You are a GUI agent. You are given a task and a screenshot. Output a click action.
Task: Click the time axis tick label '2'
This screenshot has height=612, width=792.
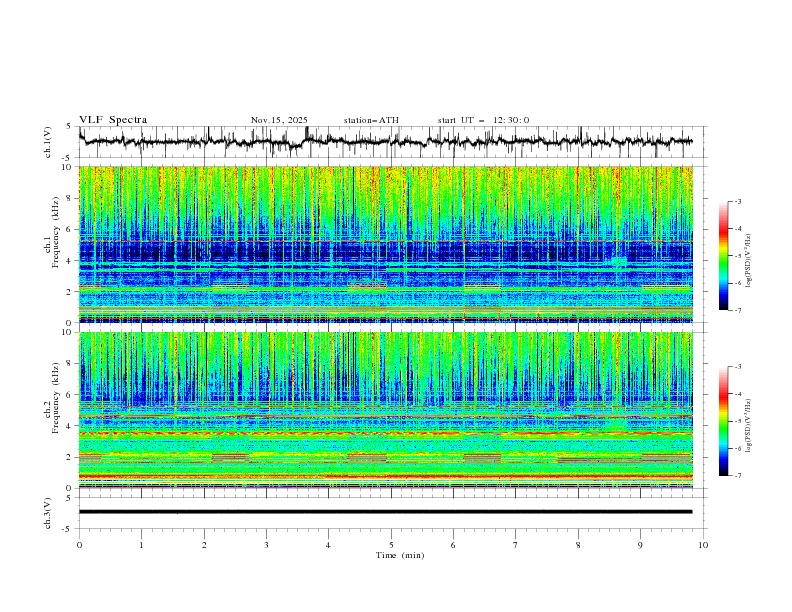point(204,545)
